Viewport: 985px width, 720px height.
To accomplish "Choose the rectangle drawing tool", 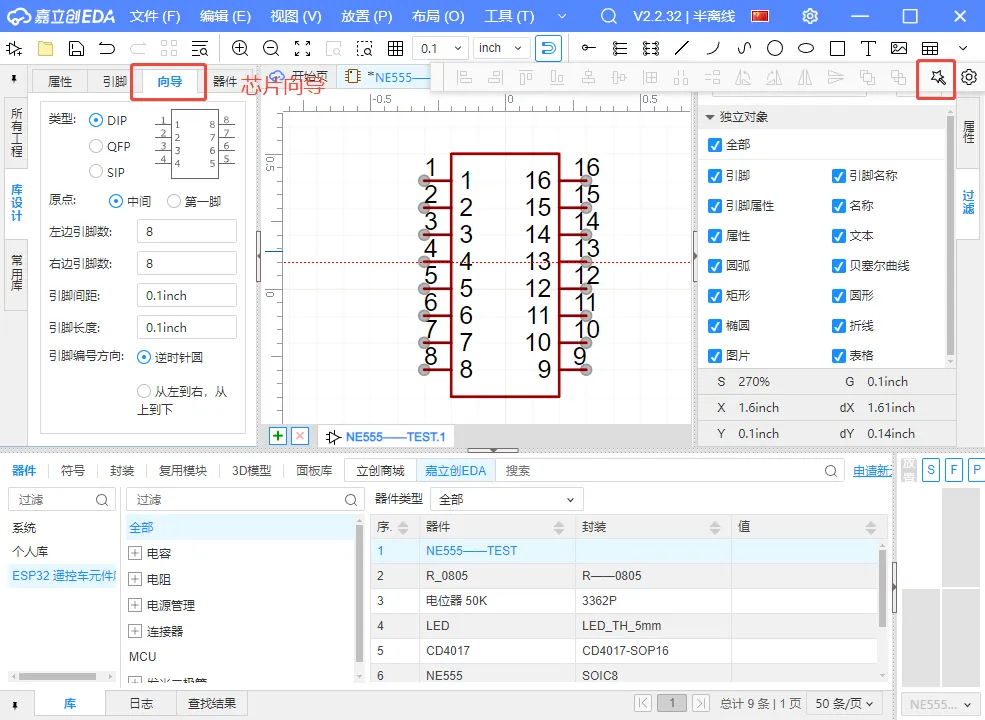I will click(x=837, y=48).
